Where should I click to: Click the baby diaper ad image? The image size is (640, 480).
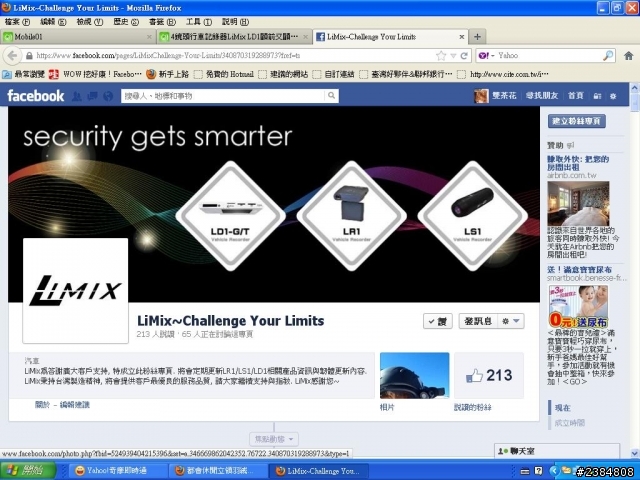tap(578, 307)
